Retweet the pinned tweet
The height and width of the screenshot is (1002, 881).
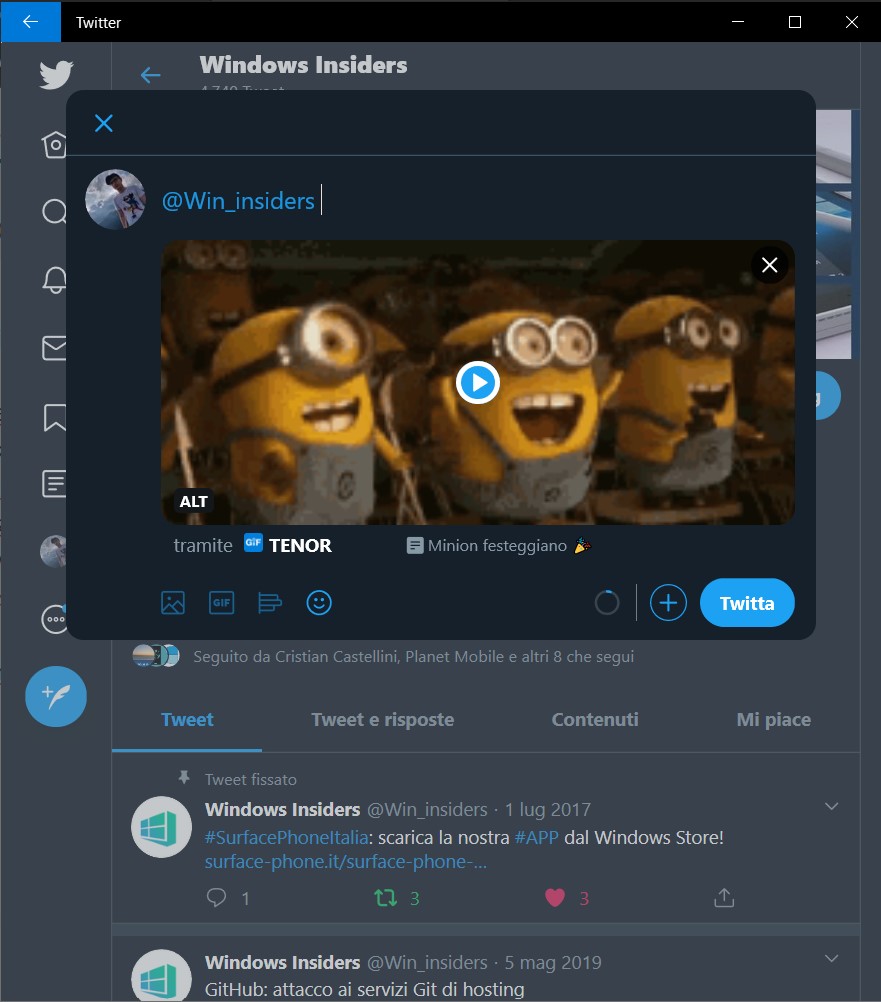[x=385, y=898]
